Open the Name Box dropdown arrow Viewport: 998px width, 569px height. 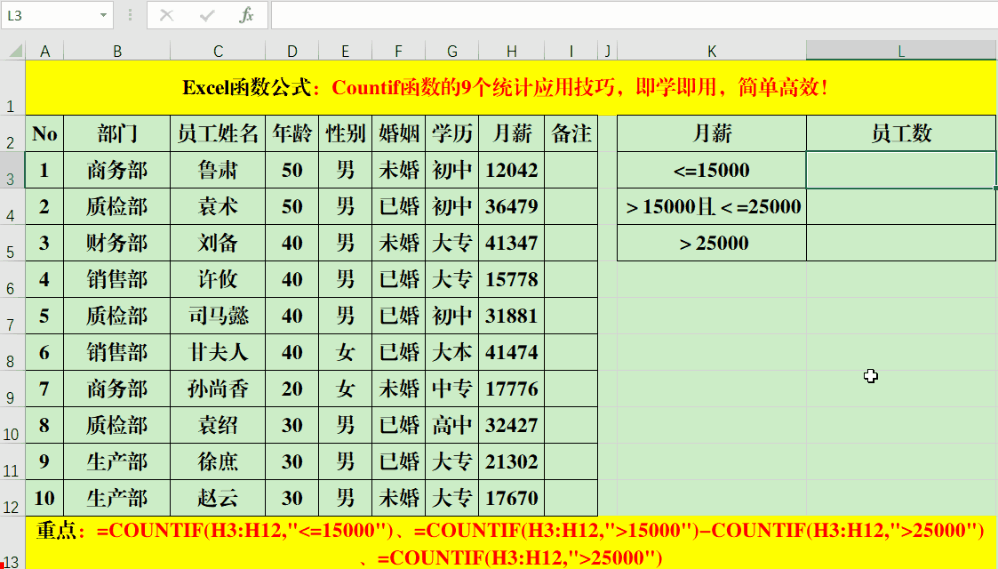tap(103, 15)
